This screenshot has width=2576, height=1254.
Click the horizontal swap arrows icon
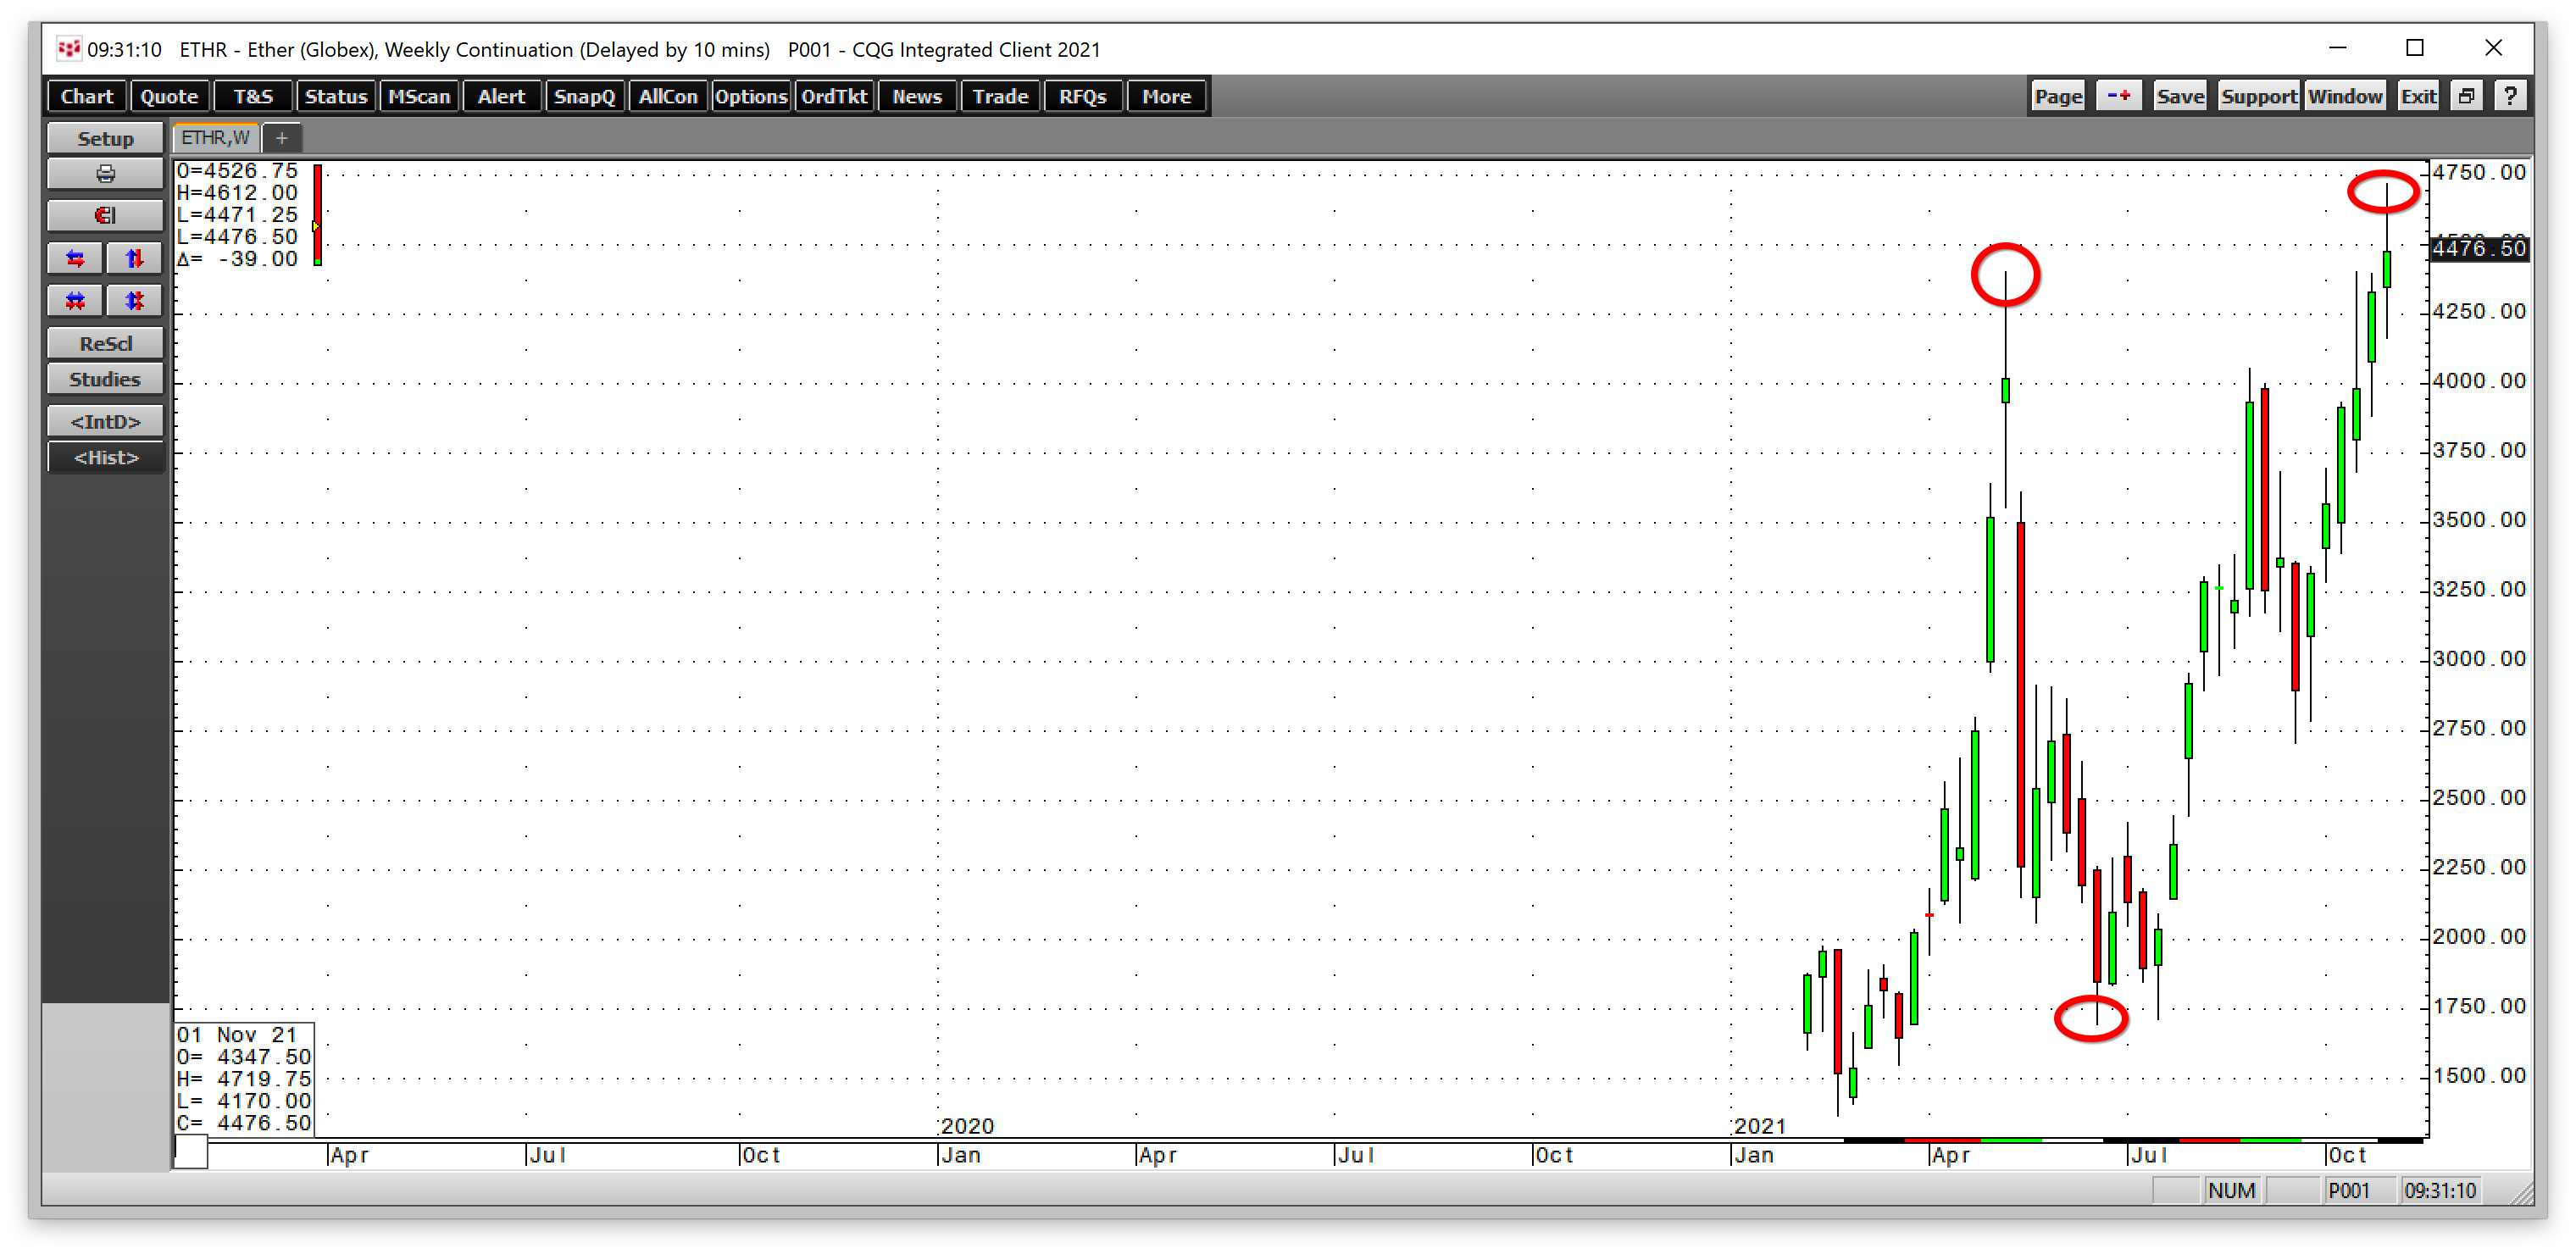pyautogui.click(x=75, y=258)
